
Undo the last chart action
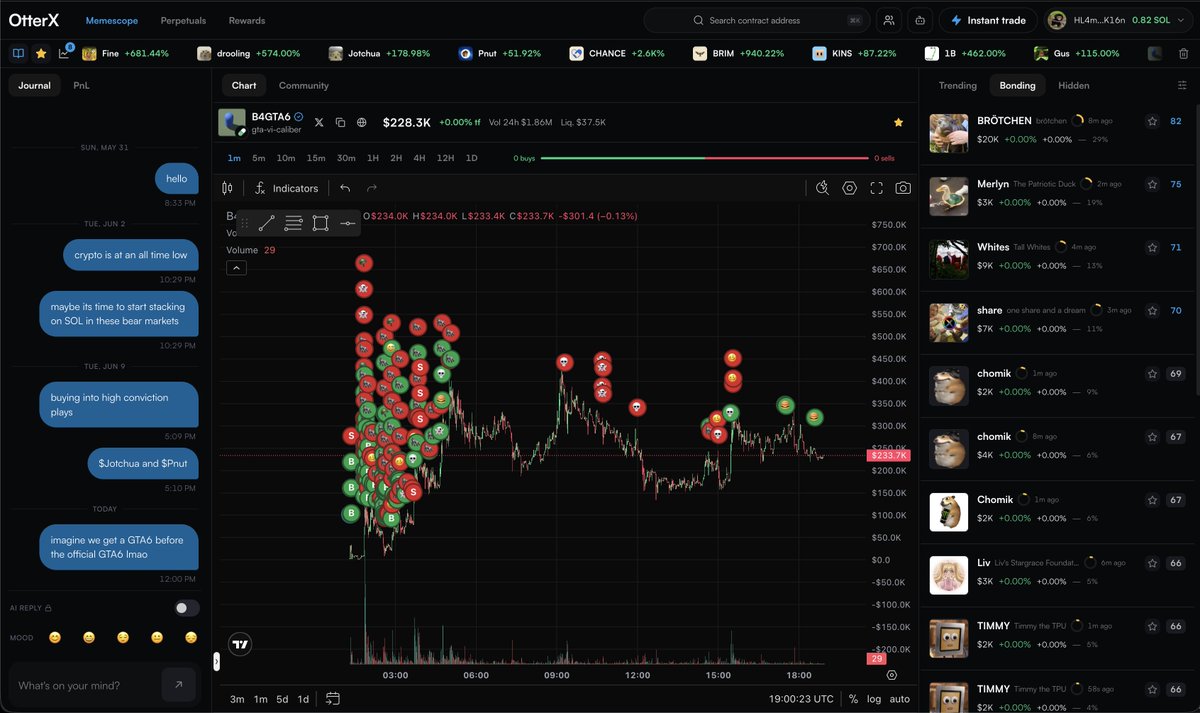[345, 188]
